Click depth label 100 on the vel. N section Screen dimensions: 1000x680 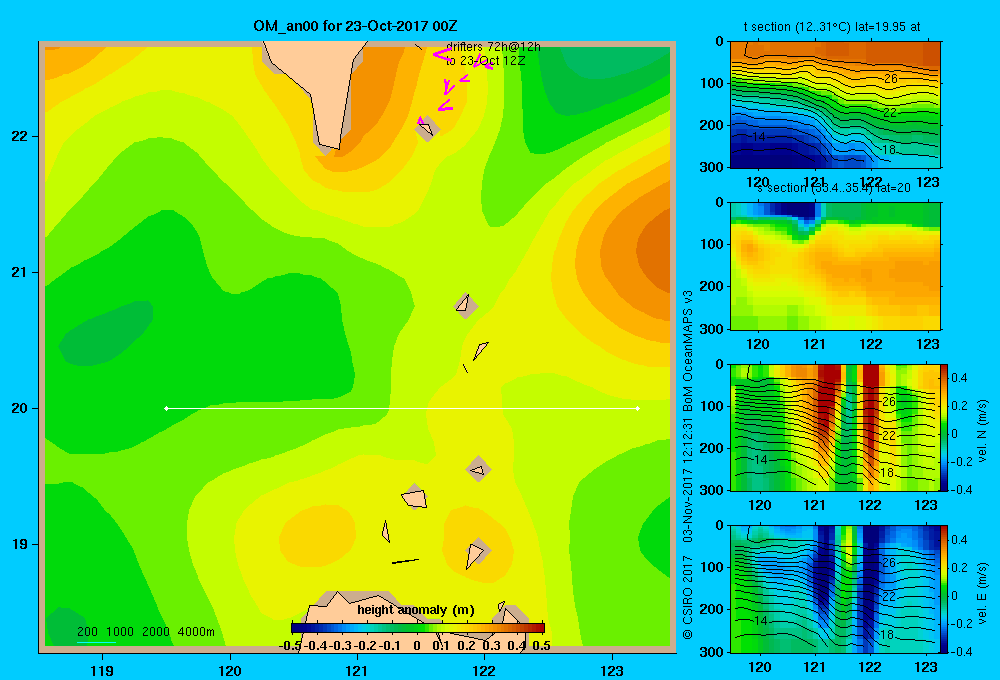[x=712, y=406]
